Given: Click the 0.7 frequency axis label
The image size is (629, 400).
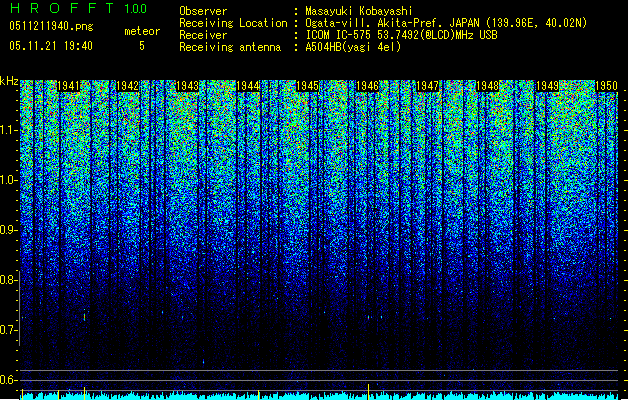Looking at the screenshot, I should coord(9,330).
